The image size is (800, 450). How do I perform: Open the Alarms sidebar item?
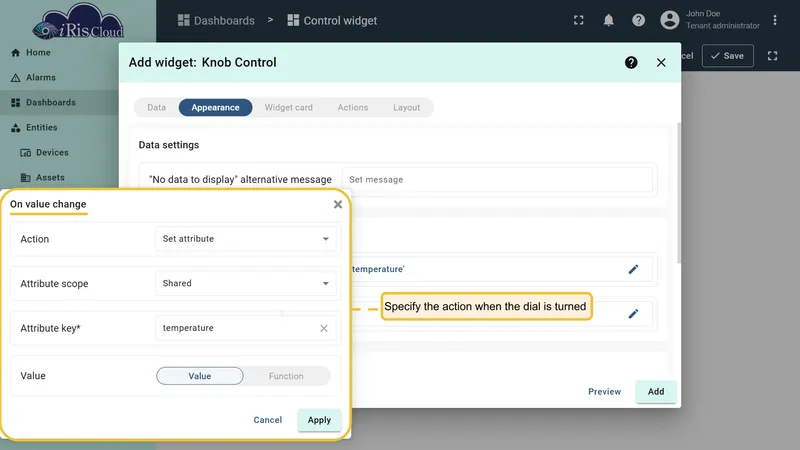click(33, 78)
